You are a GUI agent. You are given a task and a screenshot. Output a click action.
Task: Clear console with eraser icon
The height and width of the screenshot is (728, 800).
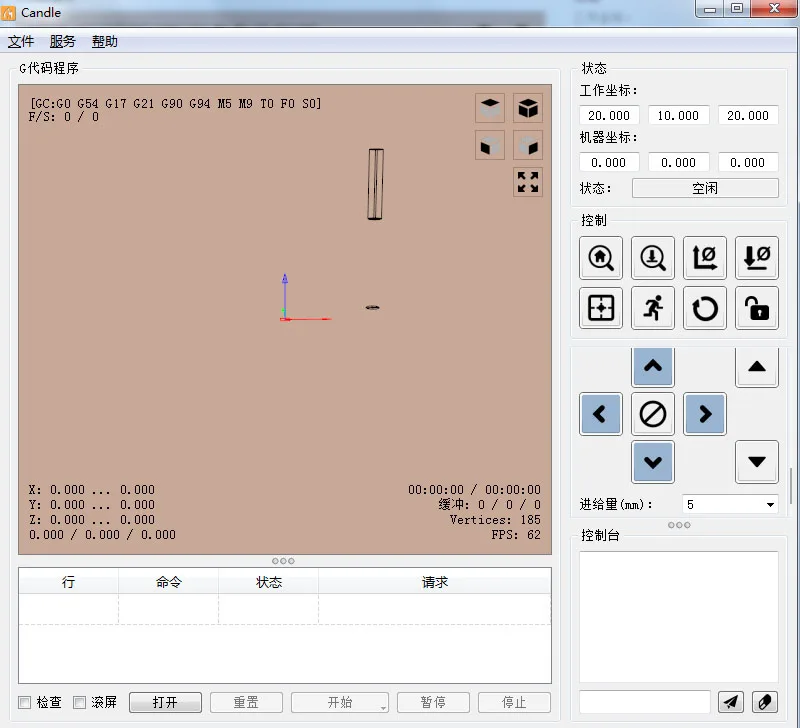pos(765,702)
